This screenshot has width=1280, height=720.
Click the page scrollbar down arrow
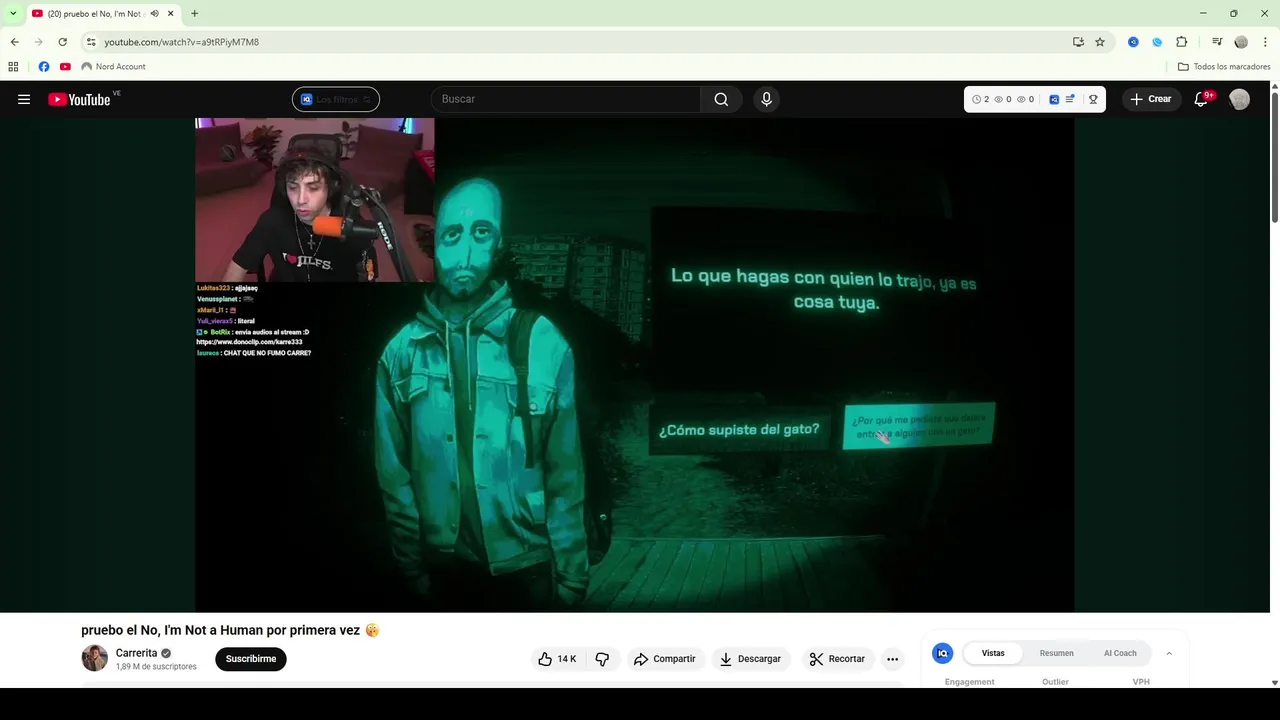pos(1274,683)
